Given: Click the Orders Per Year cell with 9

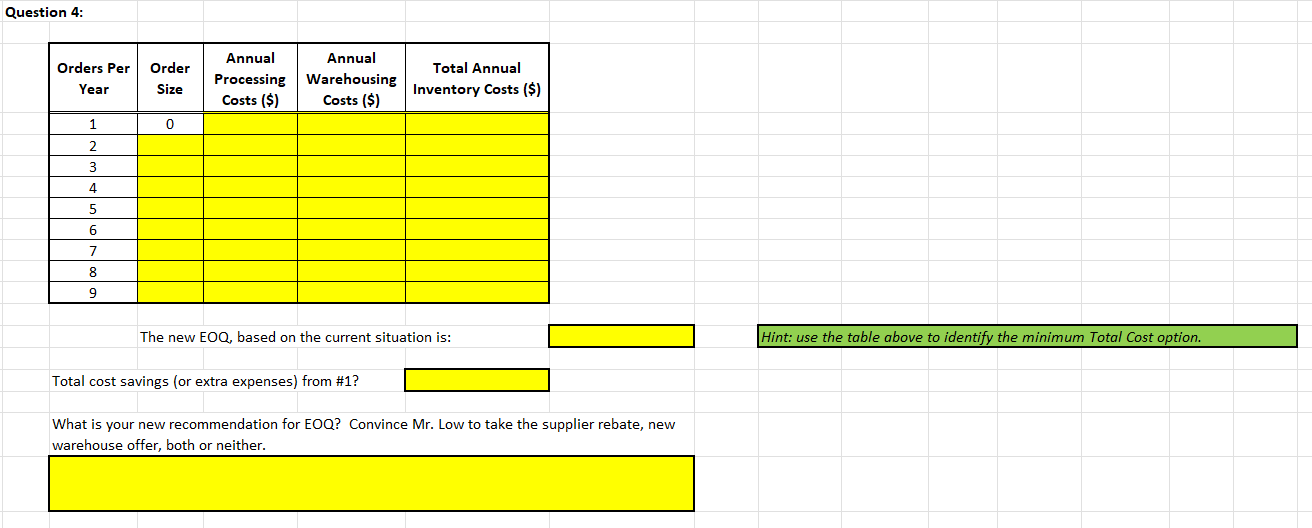Looking at the screenshot, I should click(93, 292).
